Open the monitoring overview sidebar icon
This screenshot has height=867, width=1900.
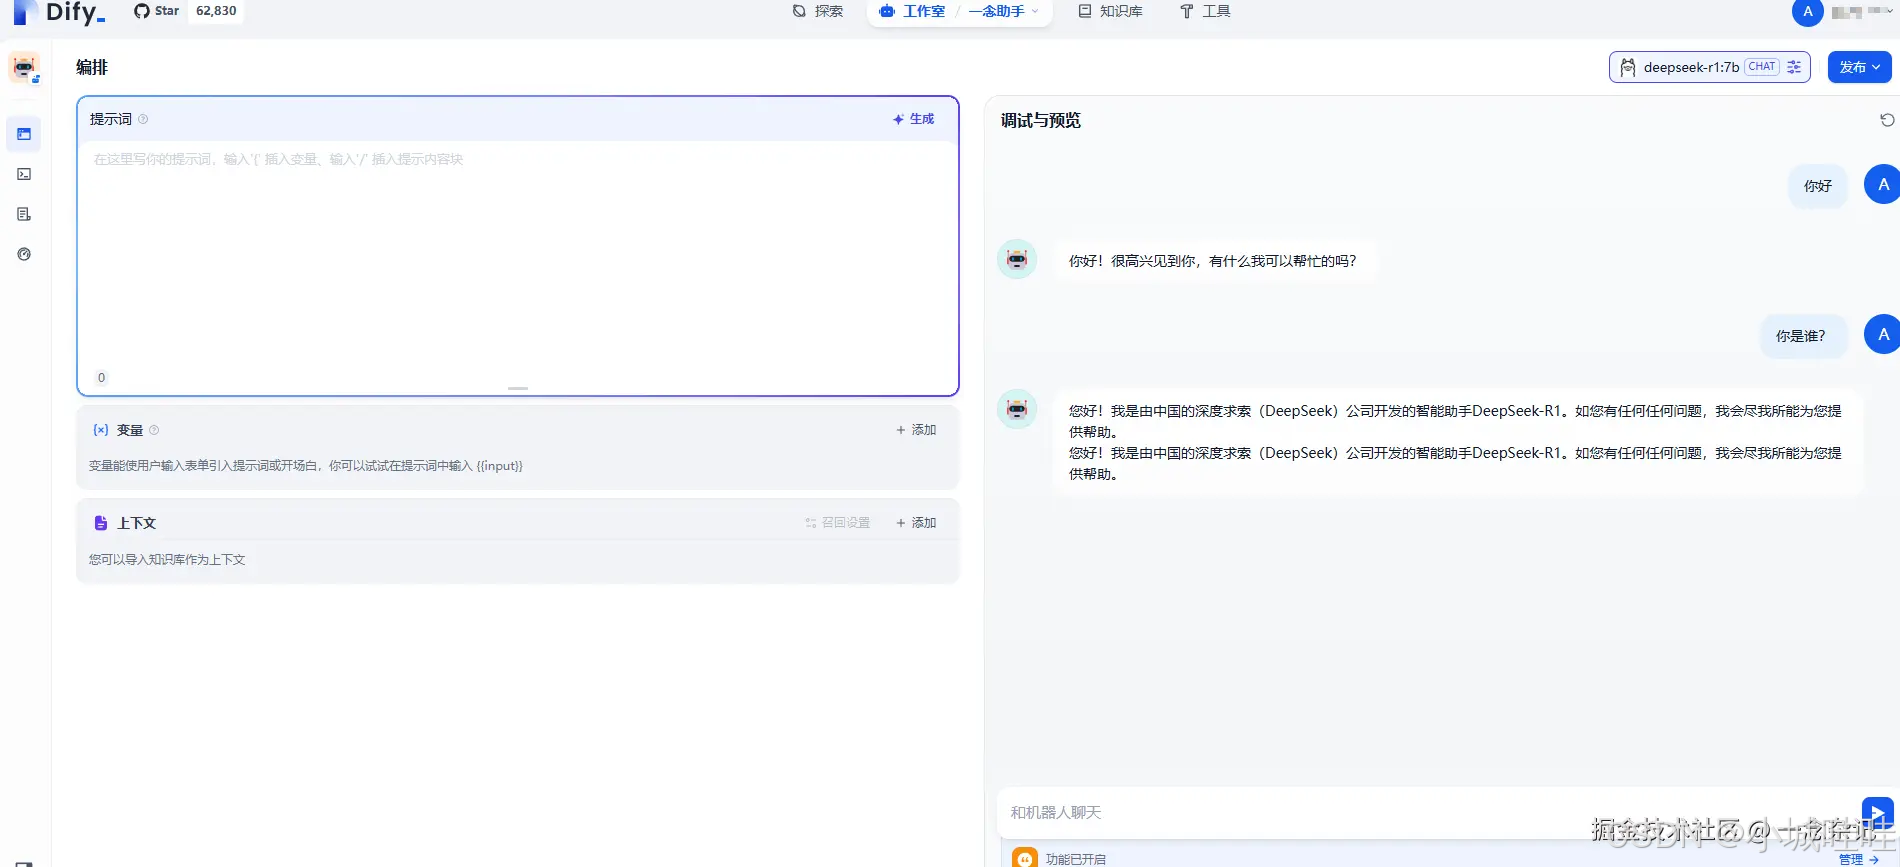24,254
